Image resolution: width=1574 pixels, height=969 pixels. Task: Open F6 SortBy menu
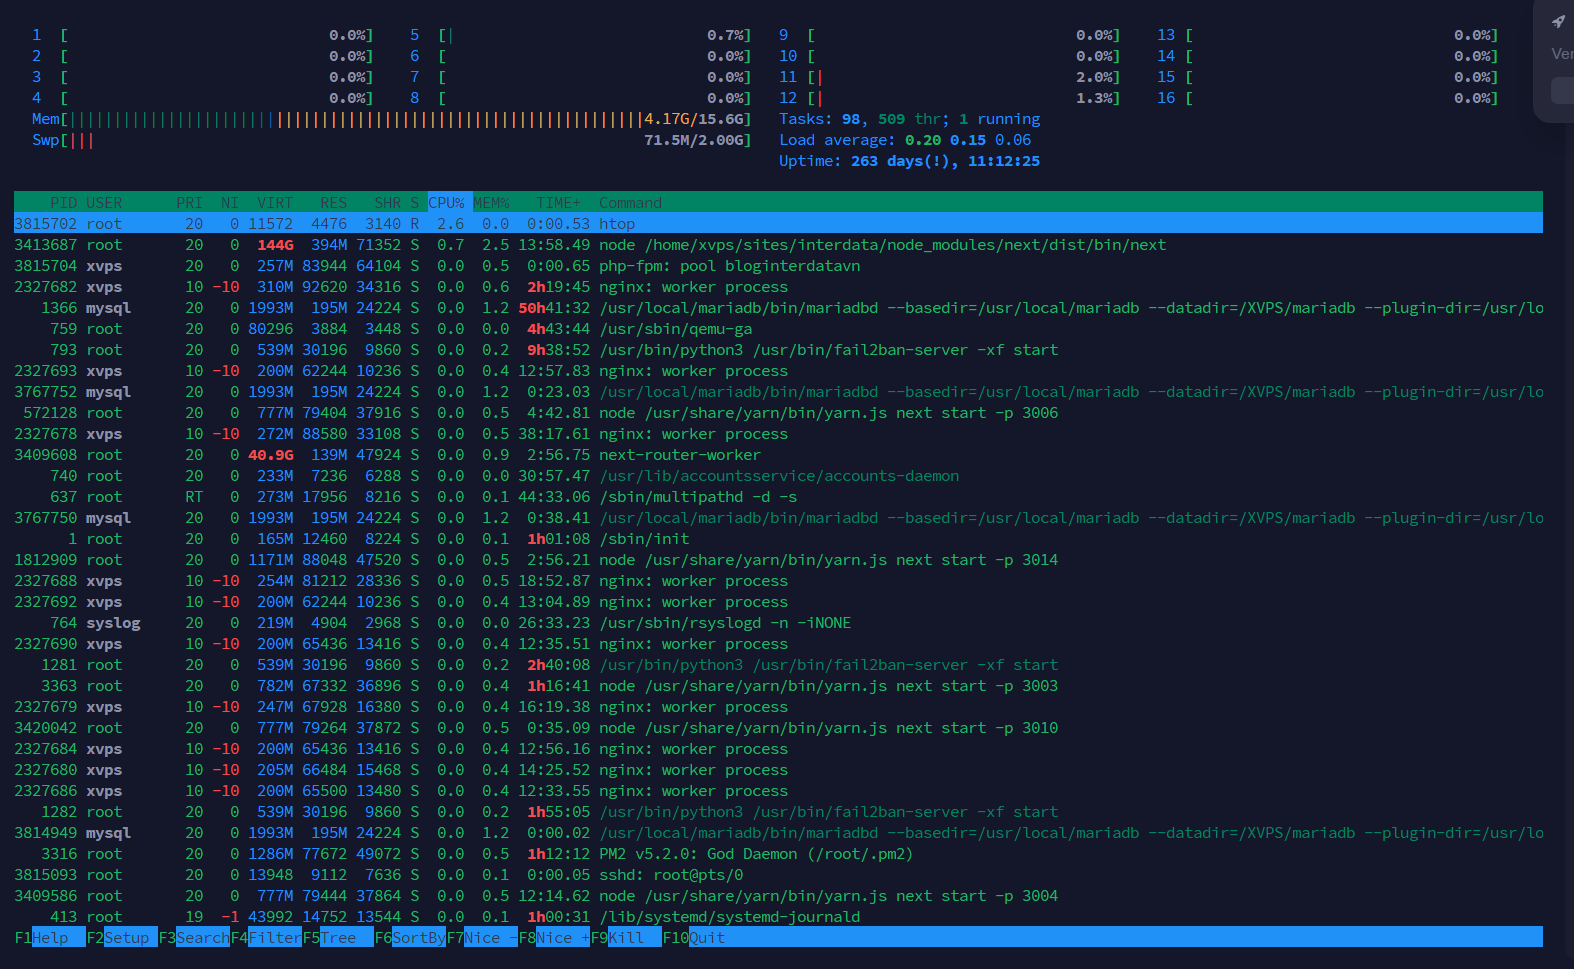[410, 937]
